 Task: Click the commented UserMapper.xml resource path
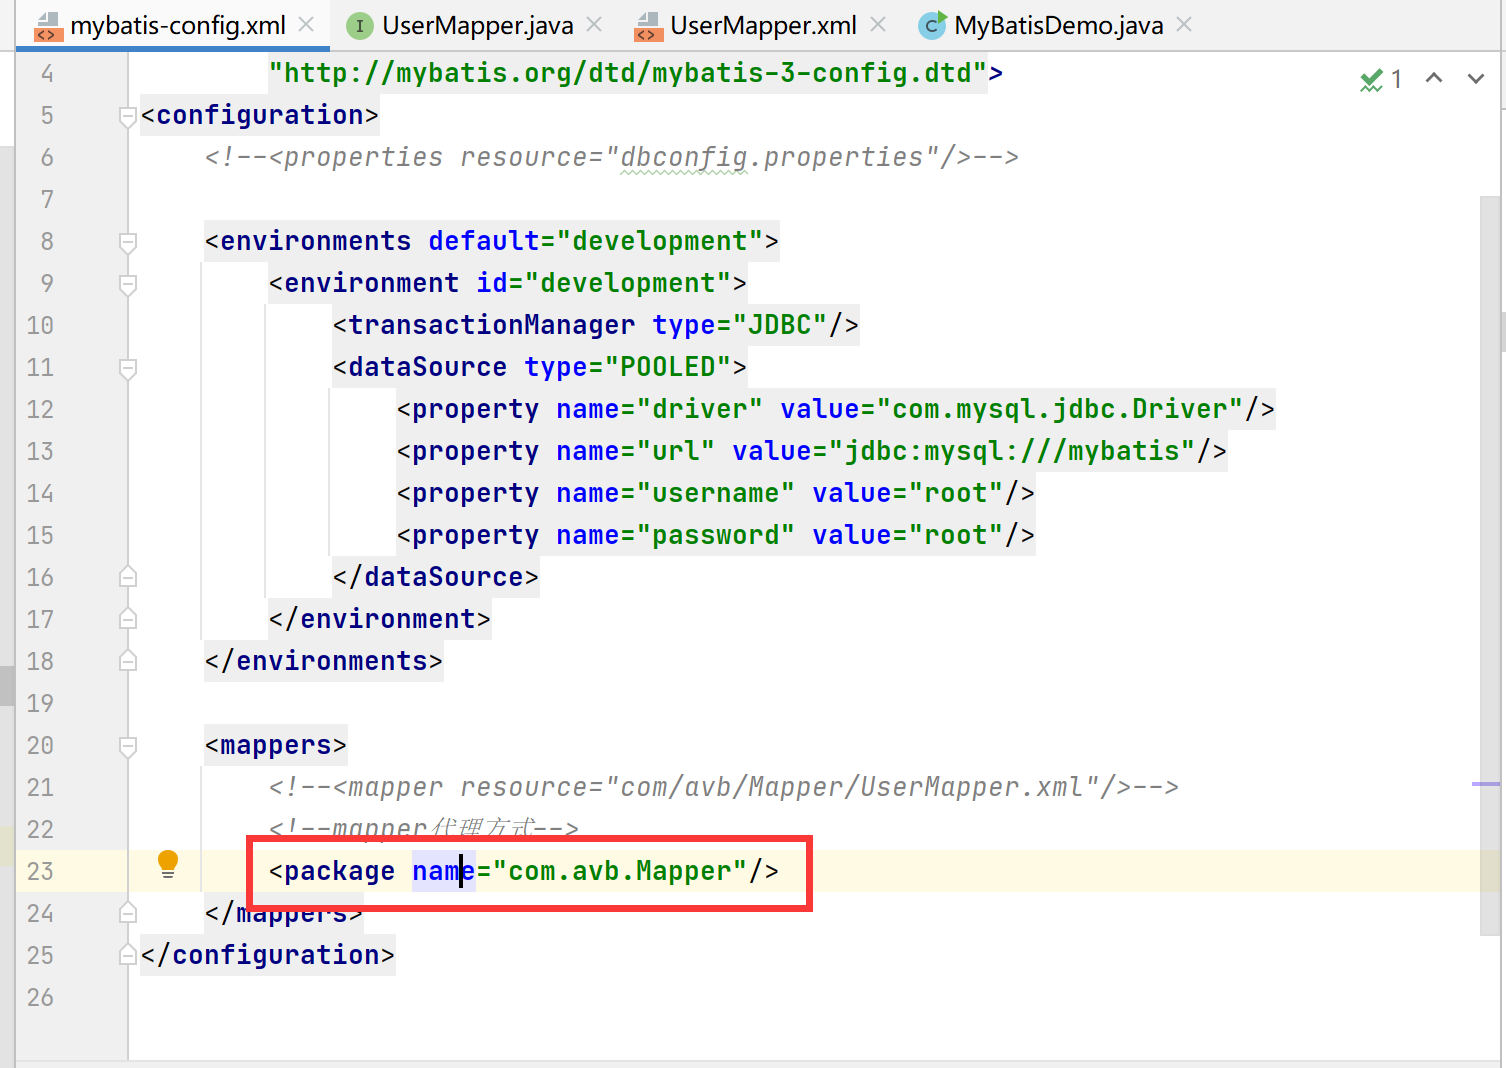852,787
